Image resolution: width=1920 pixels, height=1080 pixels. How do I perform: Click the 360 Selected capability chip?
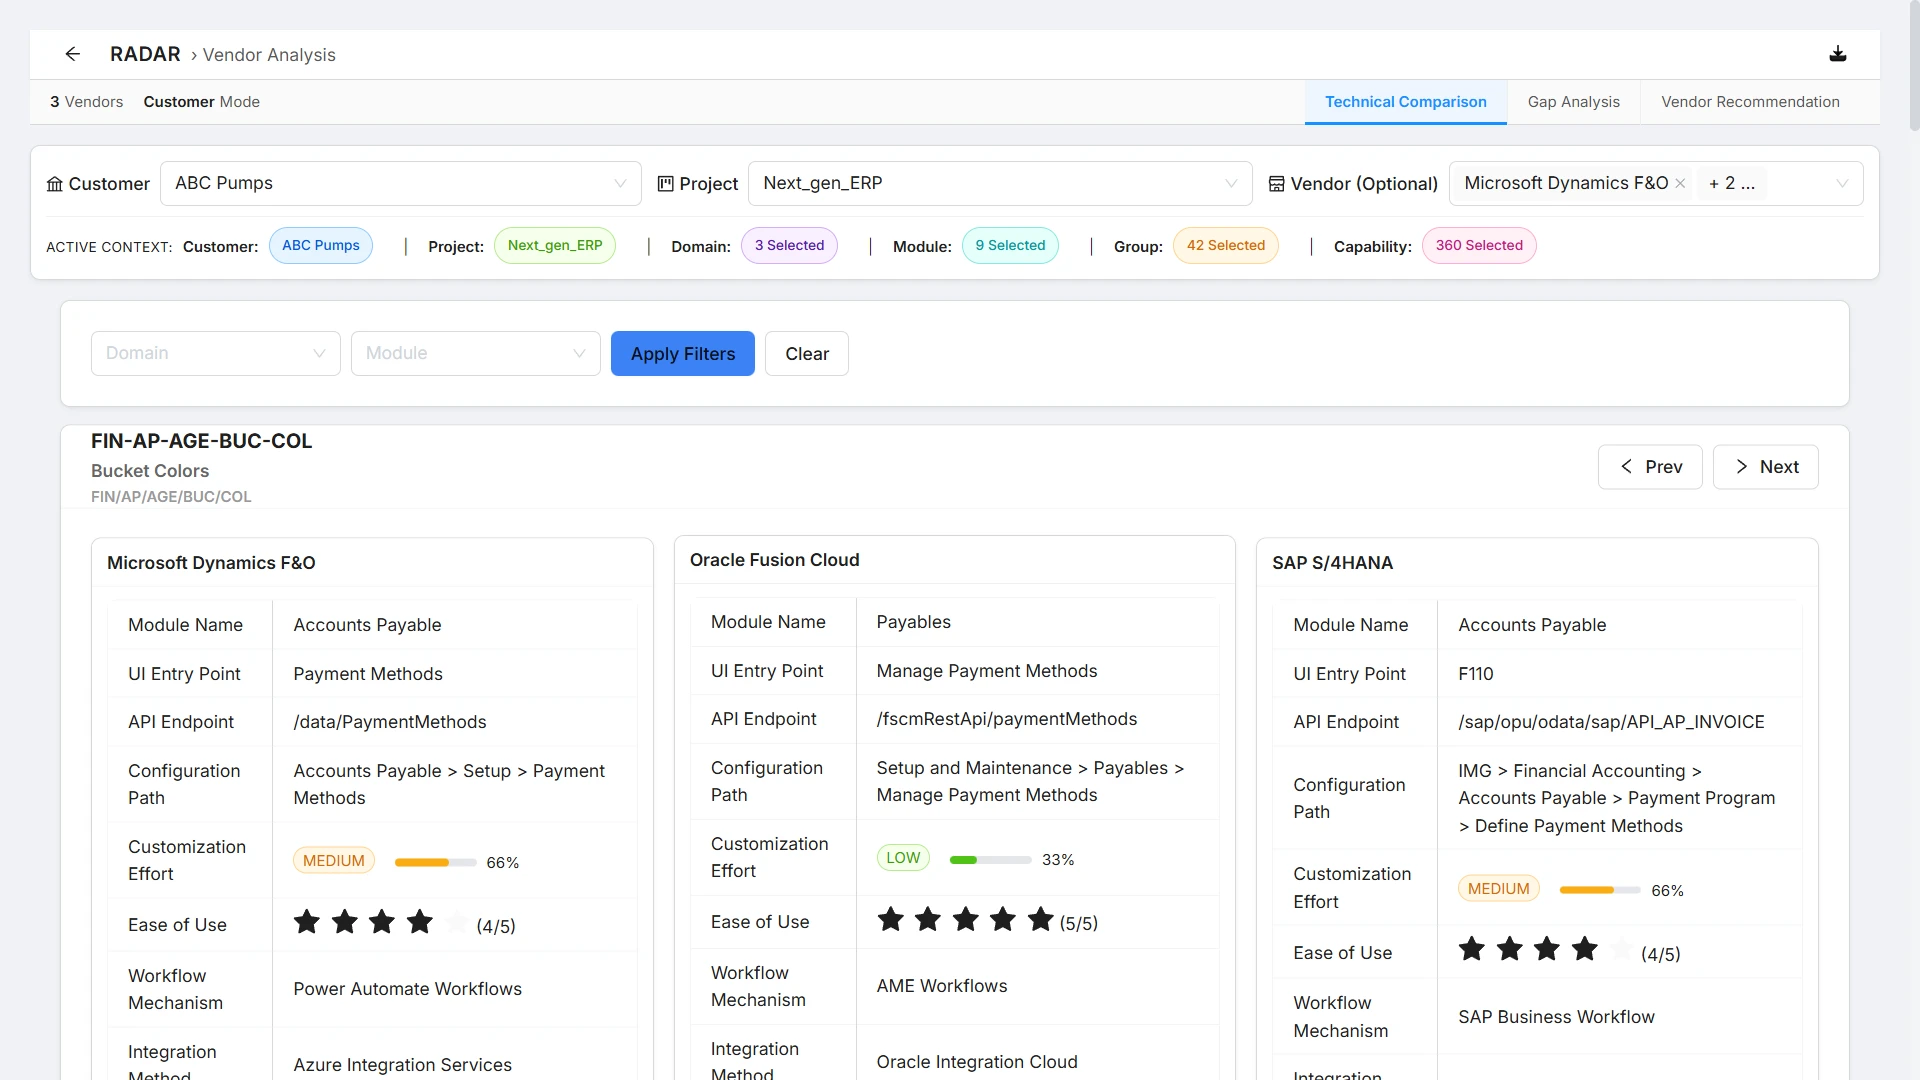1479,245
